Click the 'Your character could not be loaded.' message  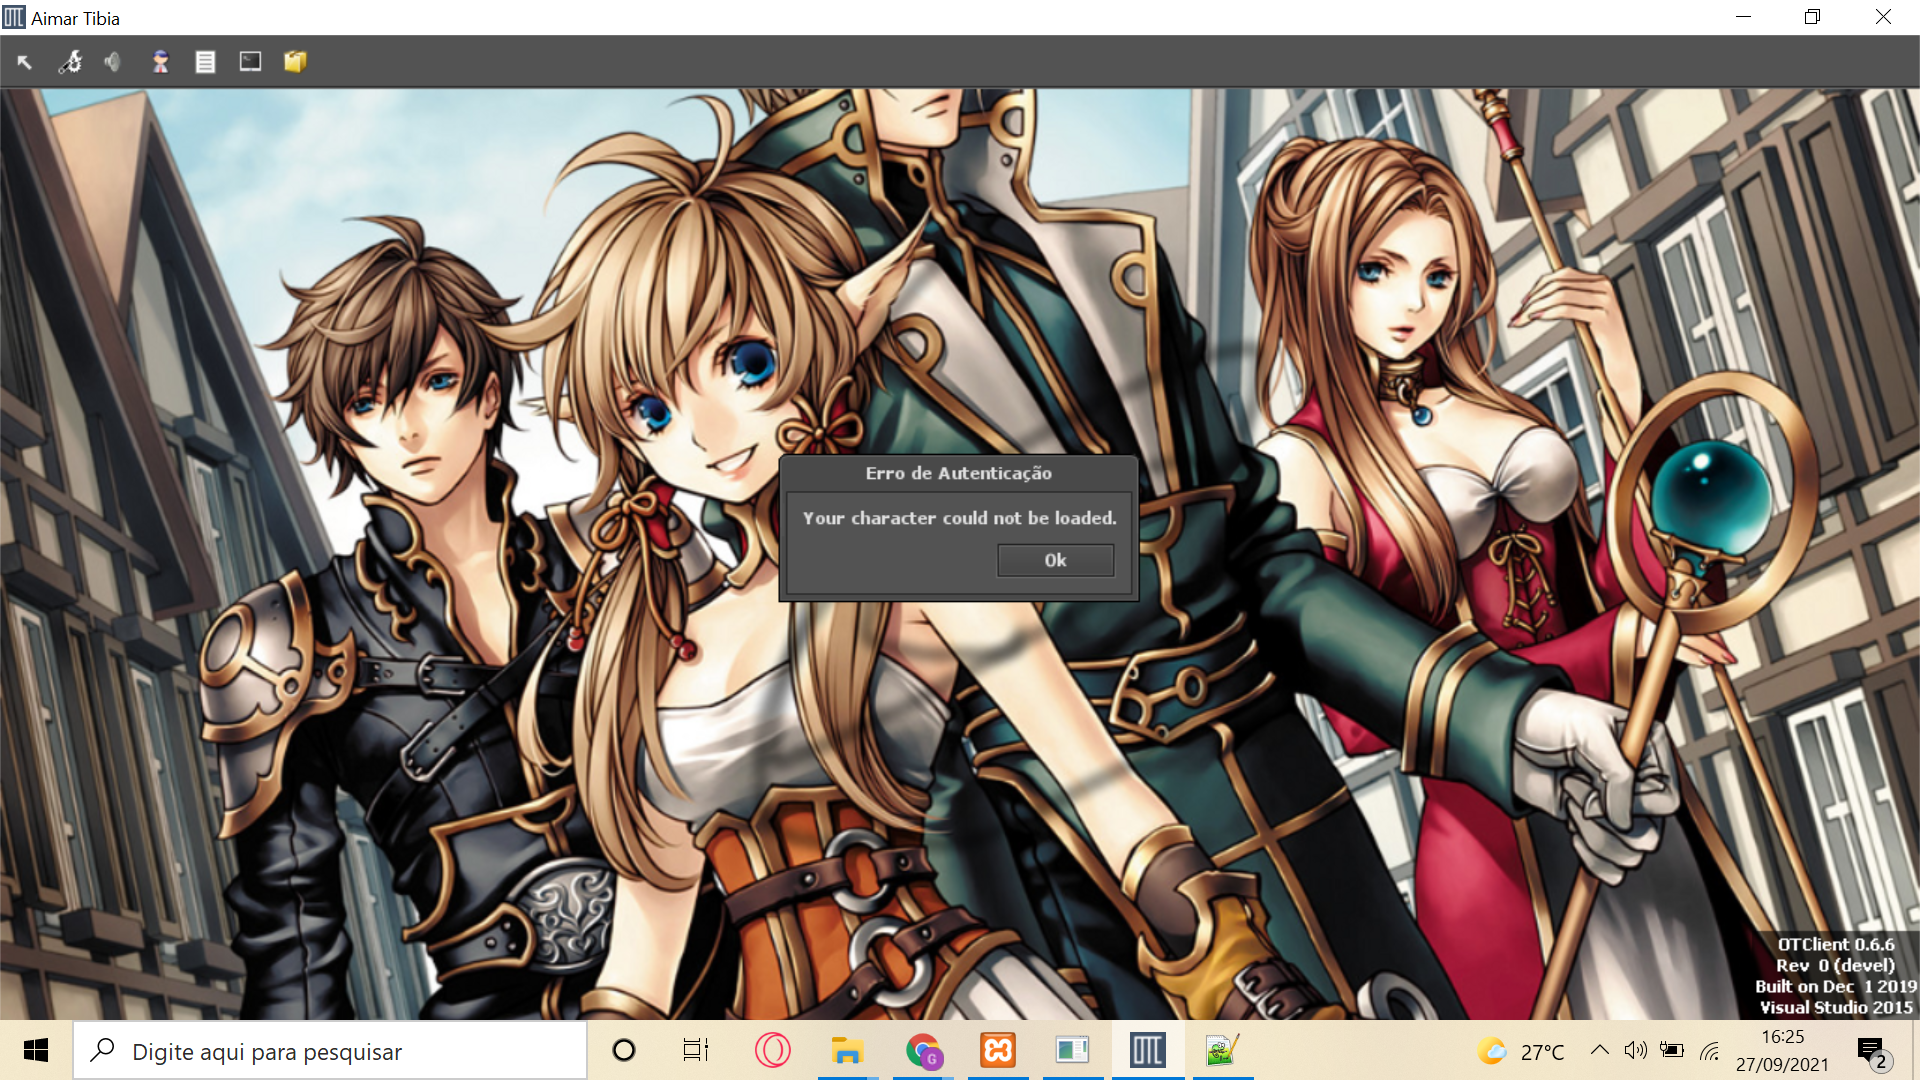tap(959, 518)
